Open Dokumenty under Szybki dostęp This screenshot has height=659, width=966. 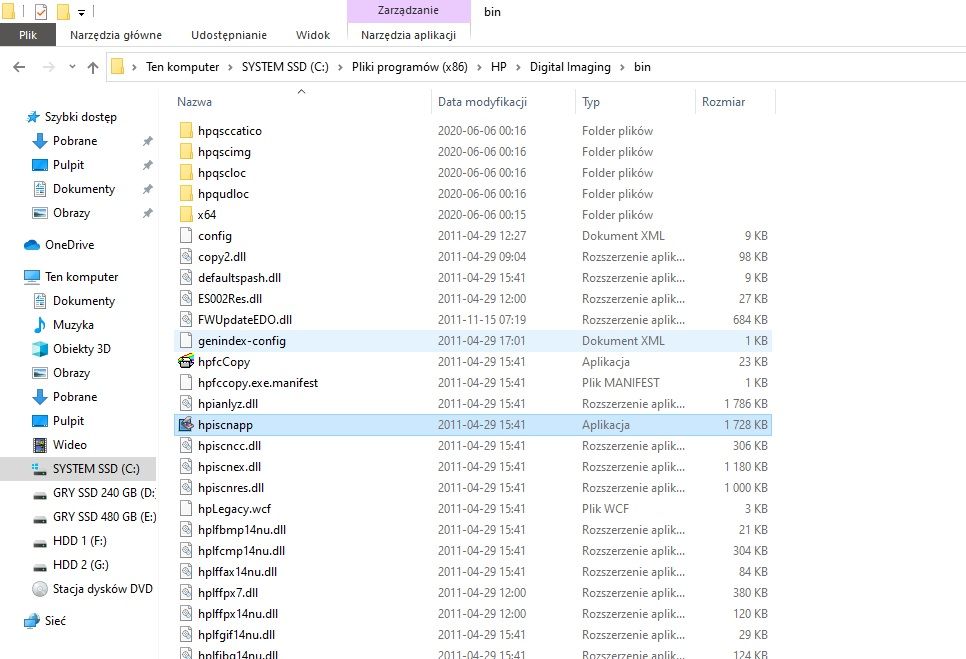click(x=84, y=189)
